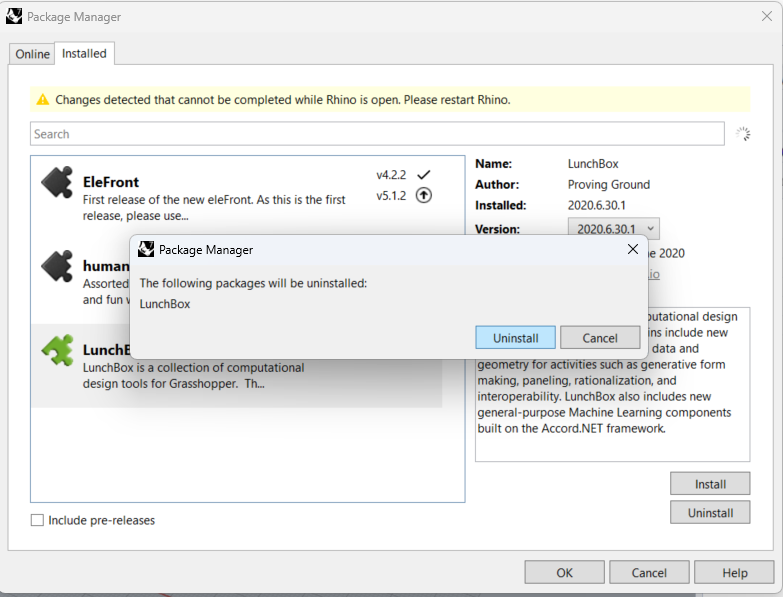This screenshot has width=783, height=597.
Task: Enable the Include pre-releases checkbox
Action: 37,520
